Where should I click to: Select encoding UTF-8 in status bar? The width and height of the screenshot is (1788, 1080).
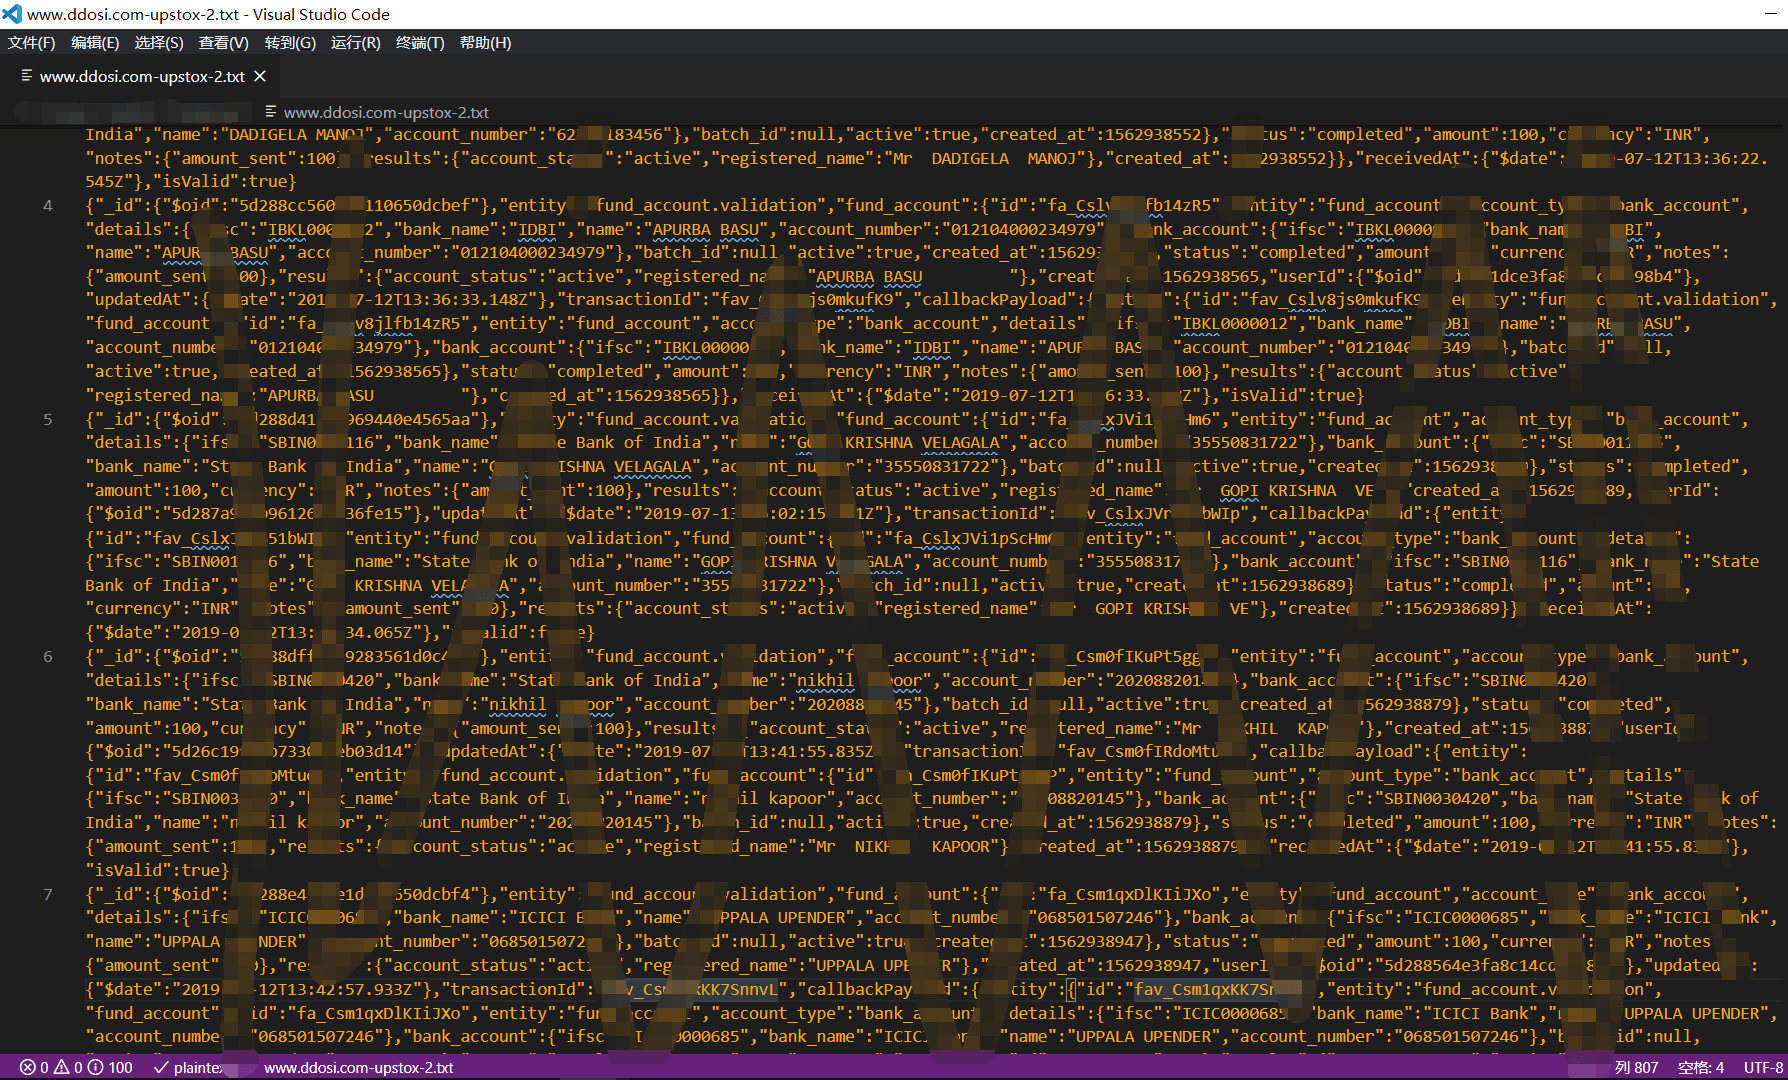click(x=1764, y=1068)
